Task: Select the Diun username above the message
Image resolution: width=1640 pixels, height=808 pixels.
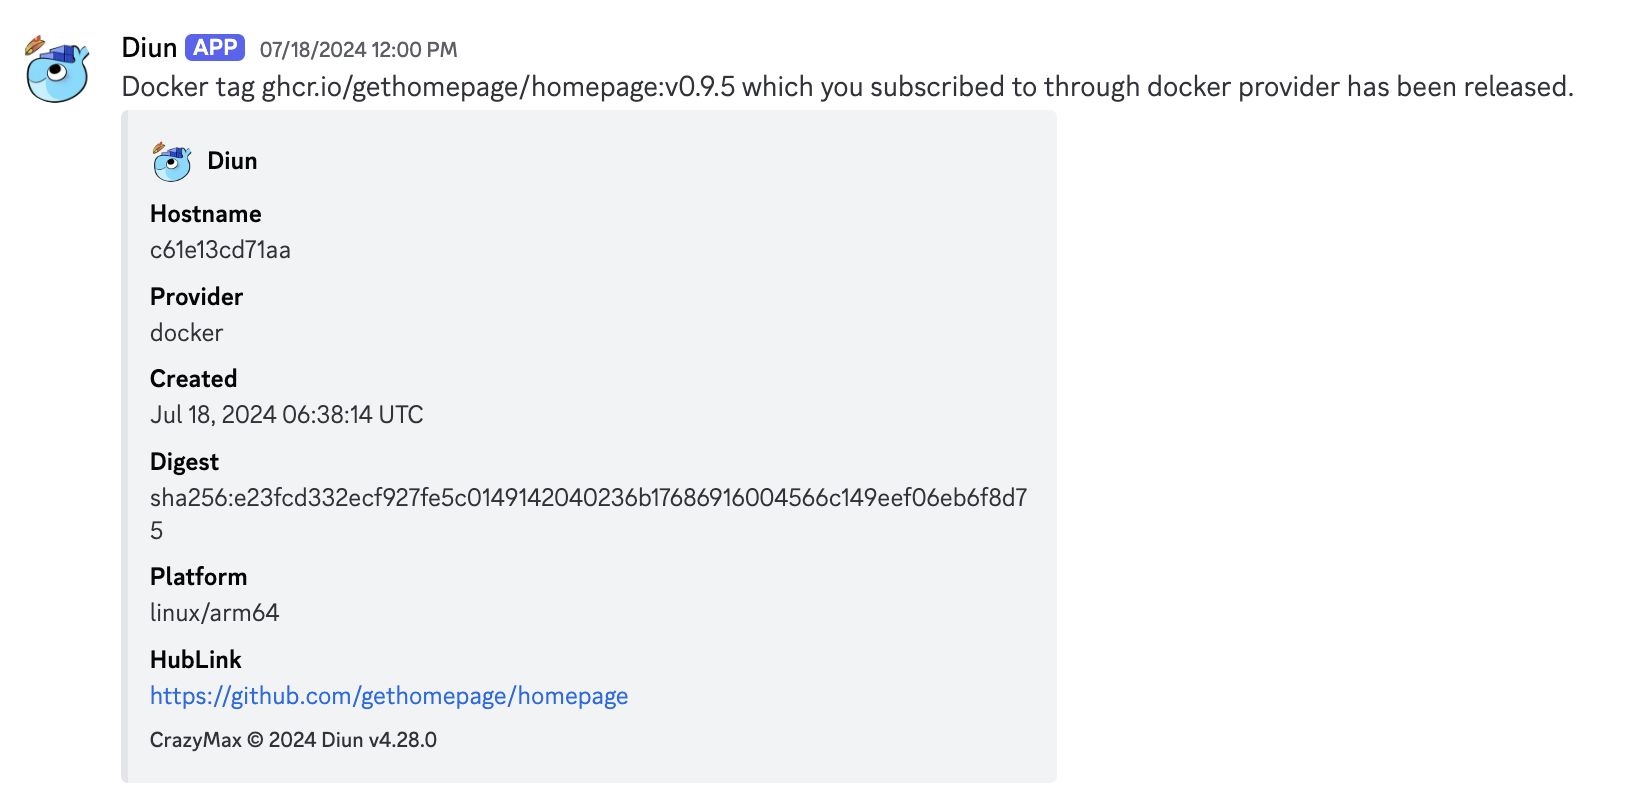Action: (147, 46)
